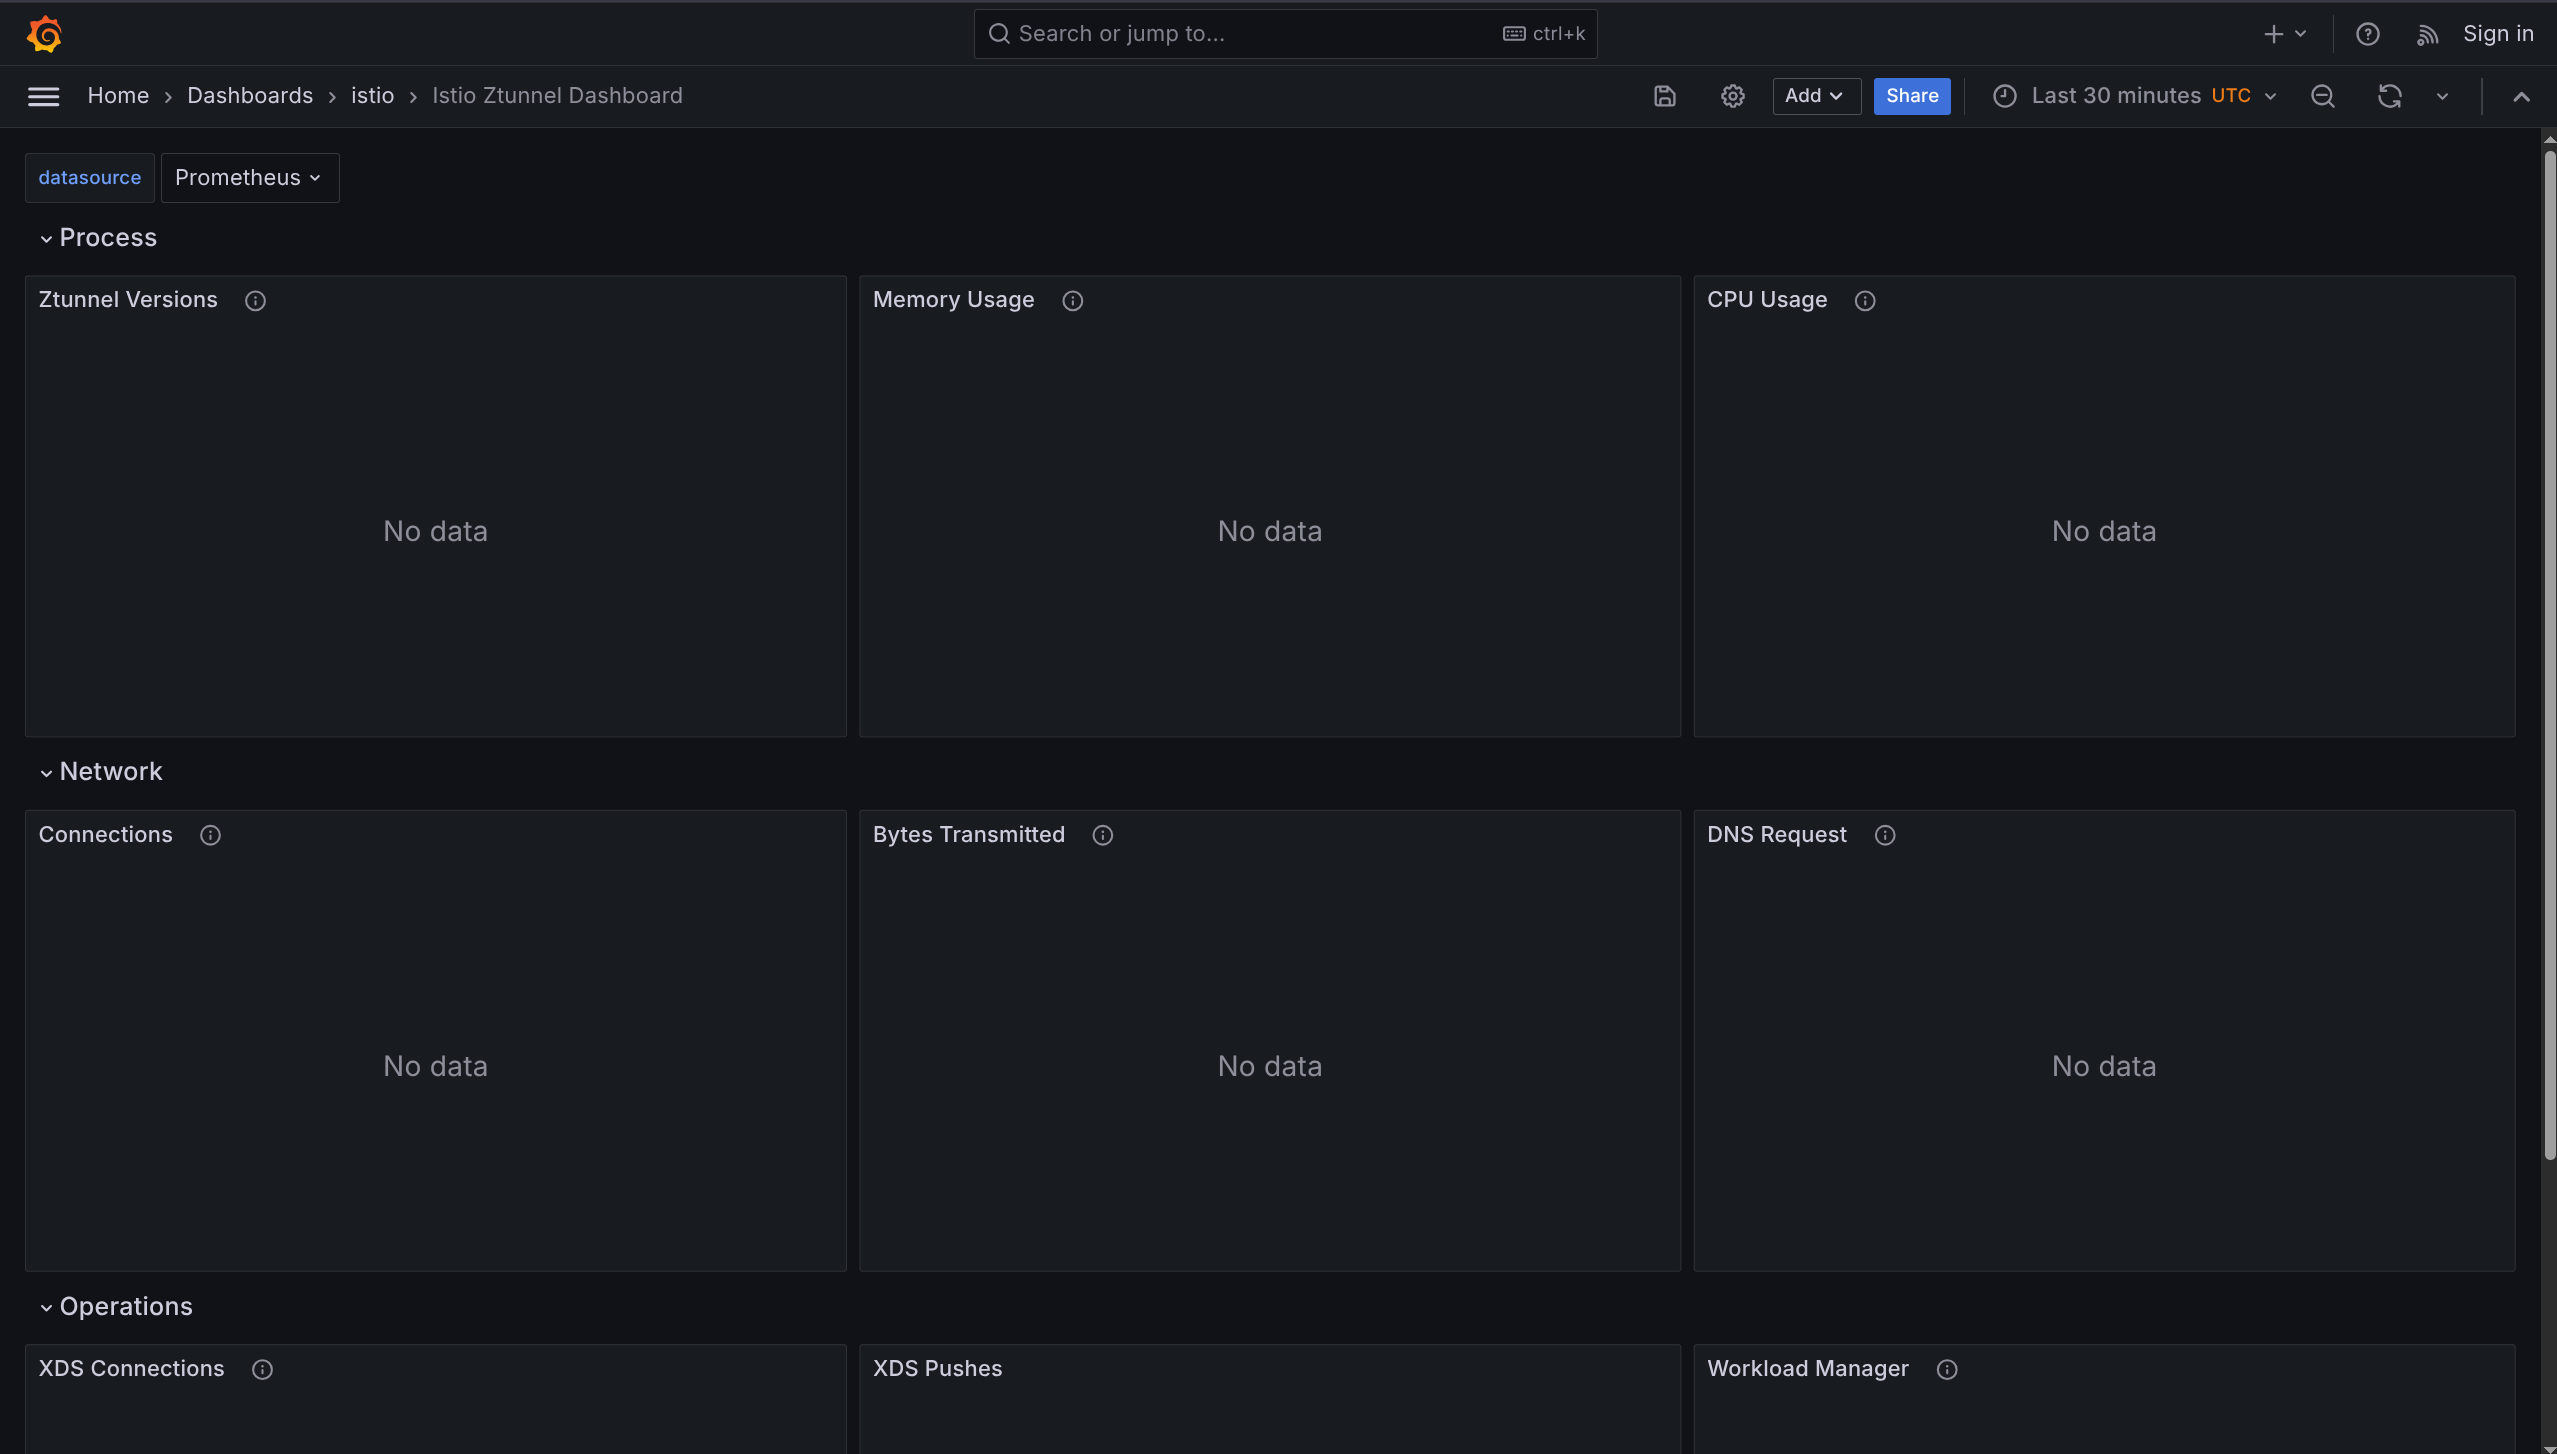Show info tooltip for DNS Request panel
Image resolution: width=2557 pixels, height=1454 pixels.
click(1884, 835)
